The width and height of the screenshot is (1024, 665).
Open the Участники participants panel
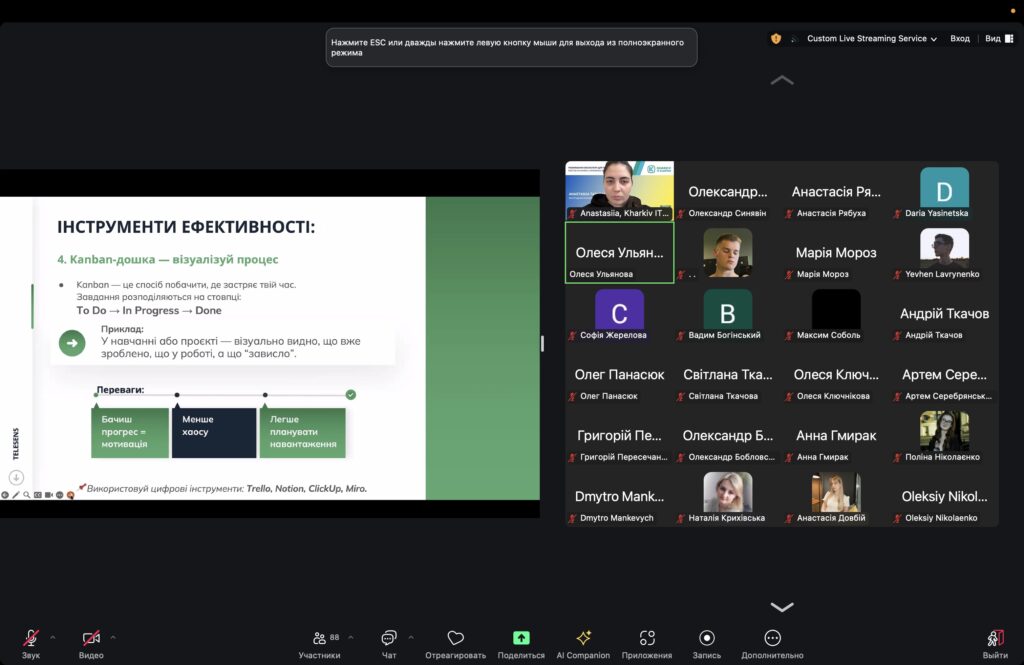pos(319,638)
